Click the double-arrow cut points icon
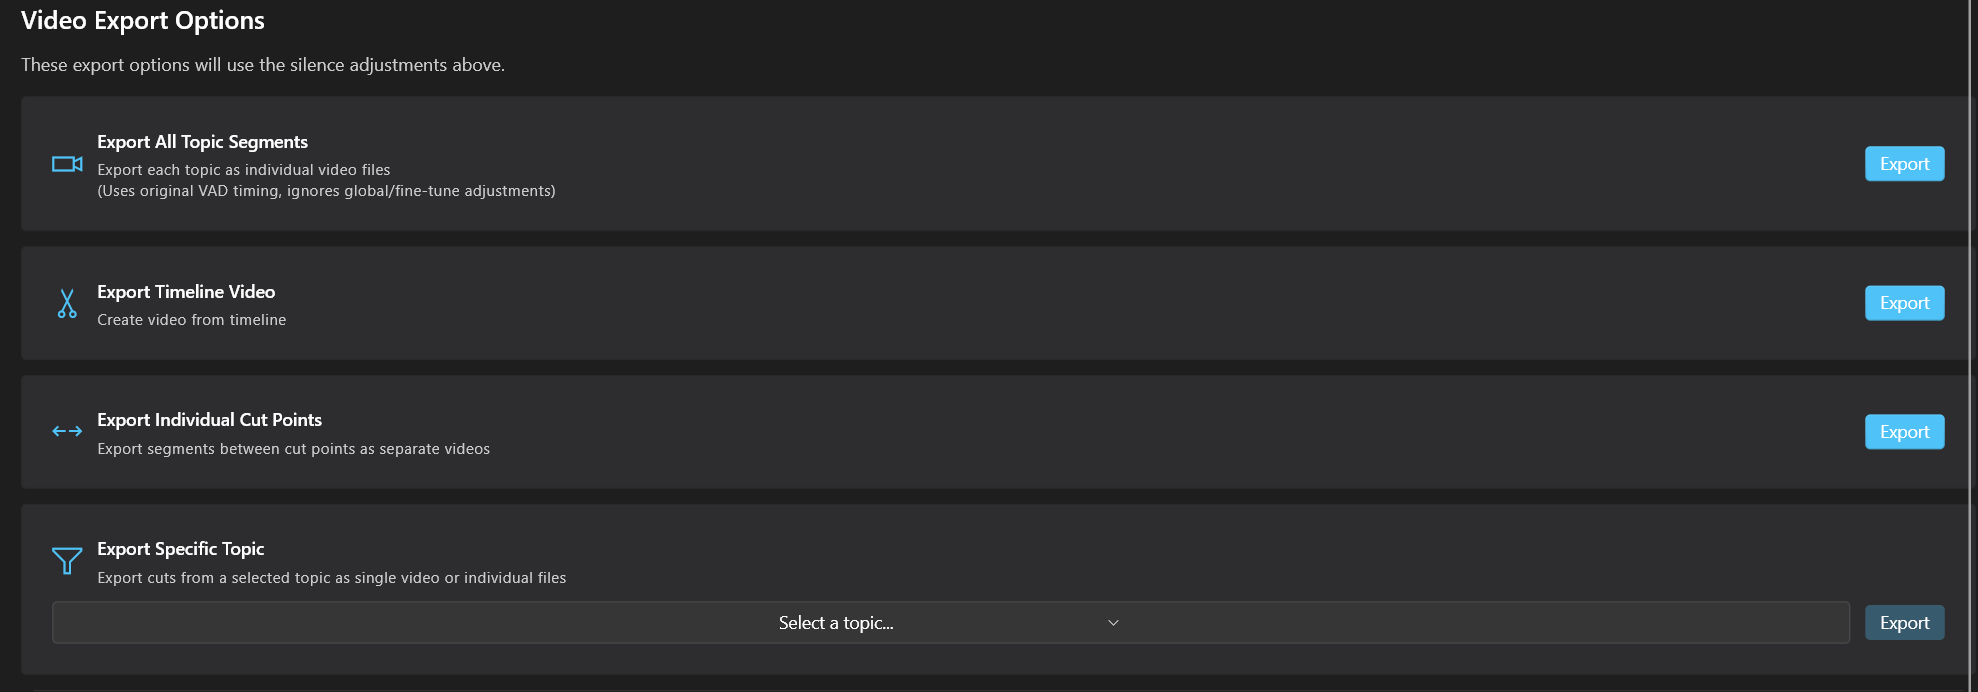 (67, 431)
